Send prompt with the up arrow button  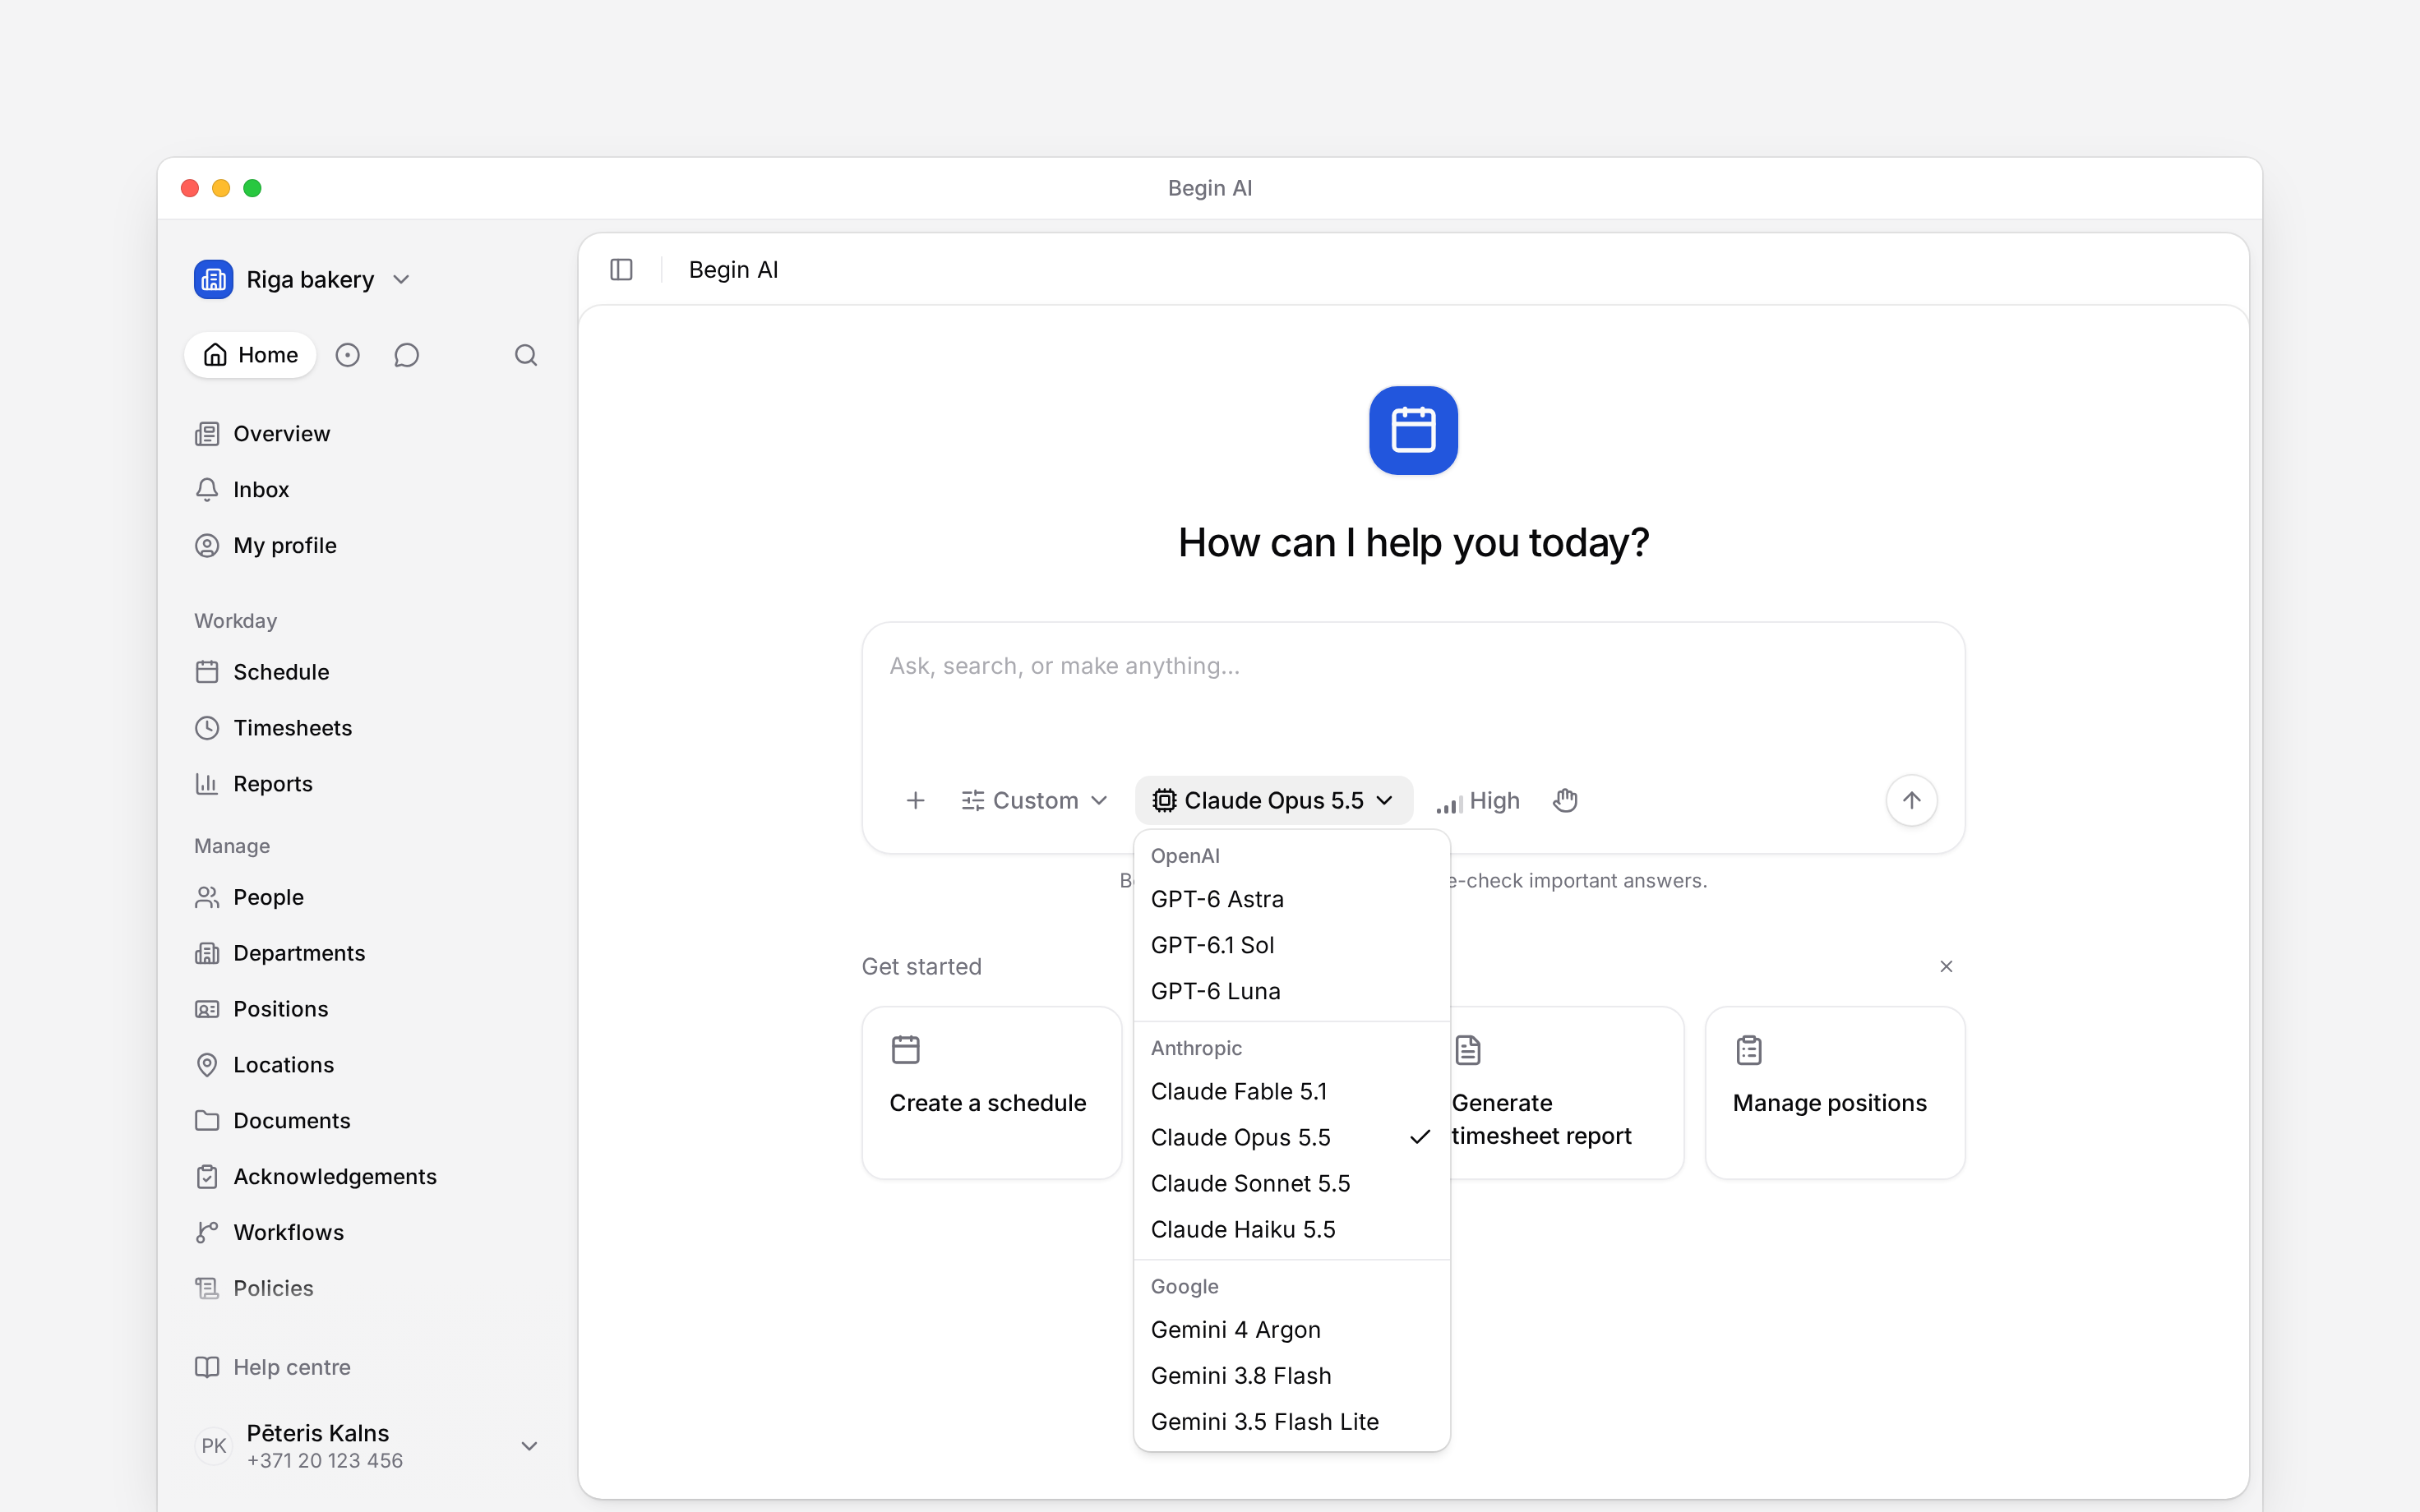click(1911, 801)
